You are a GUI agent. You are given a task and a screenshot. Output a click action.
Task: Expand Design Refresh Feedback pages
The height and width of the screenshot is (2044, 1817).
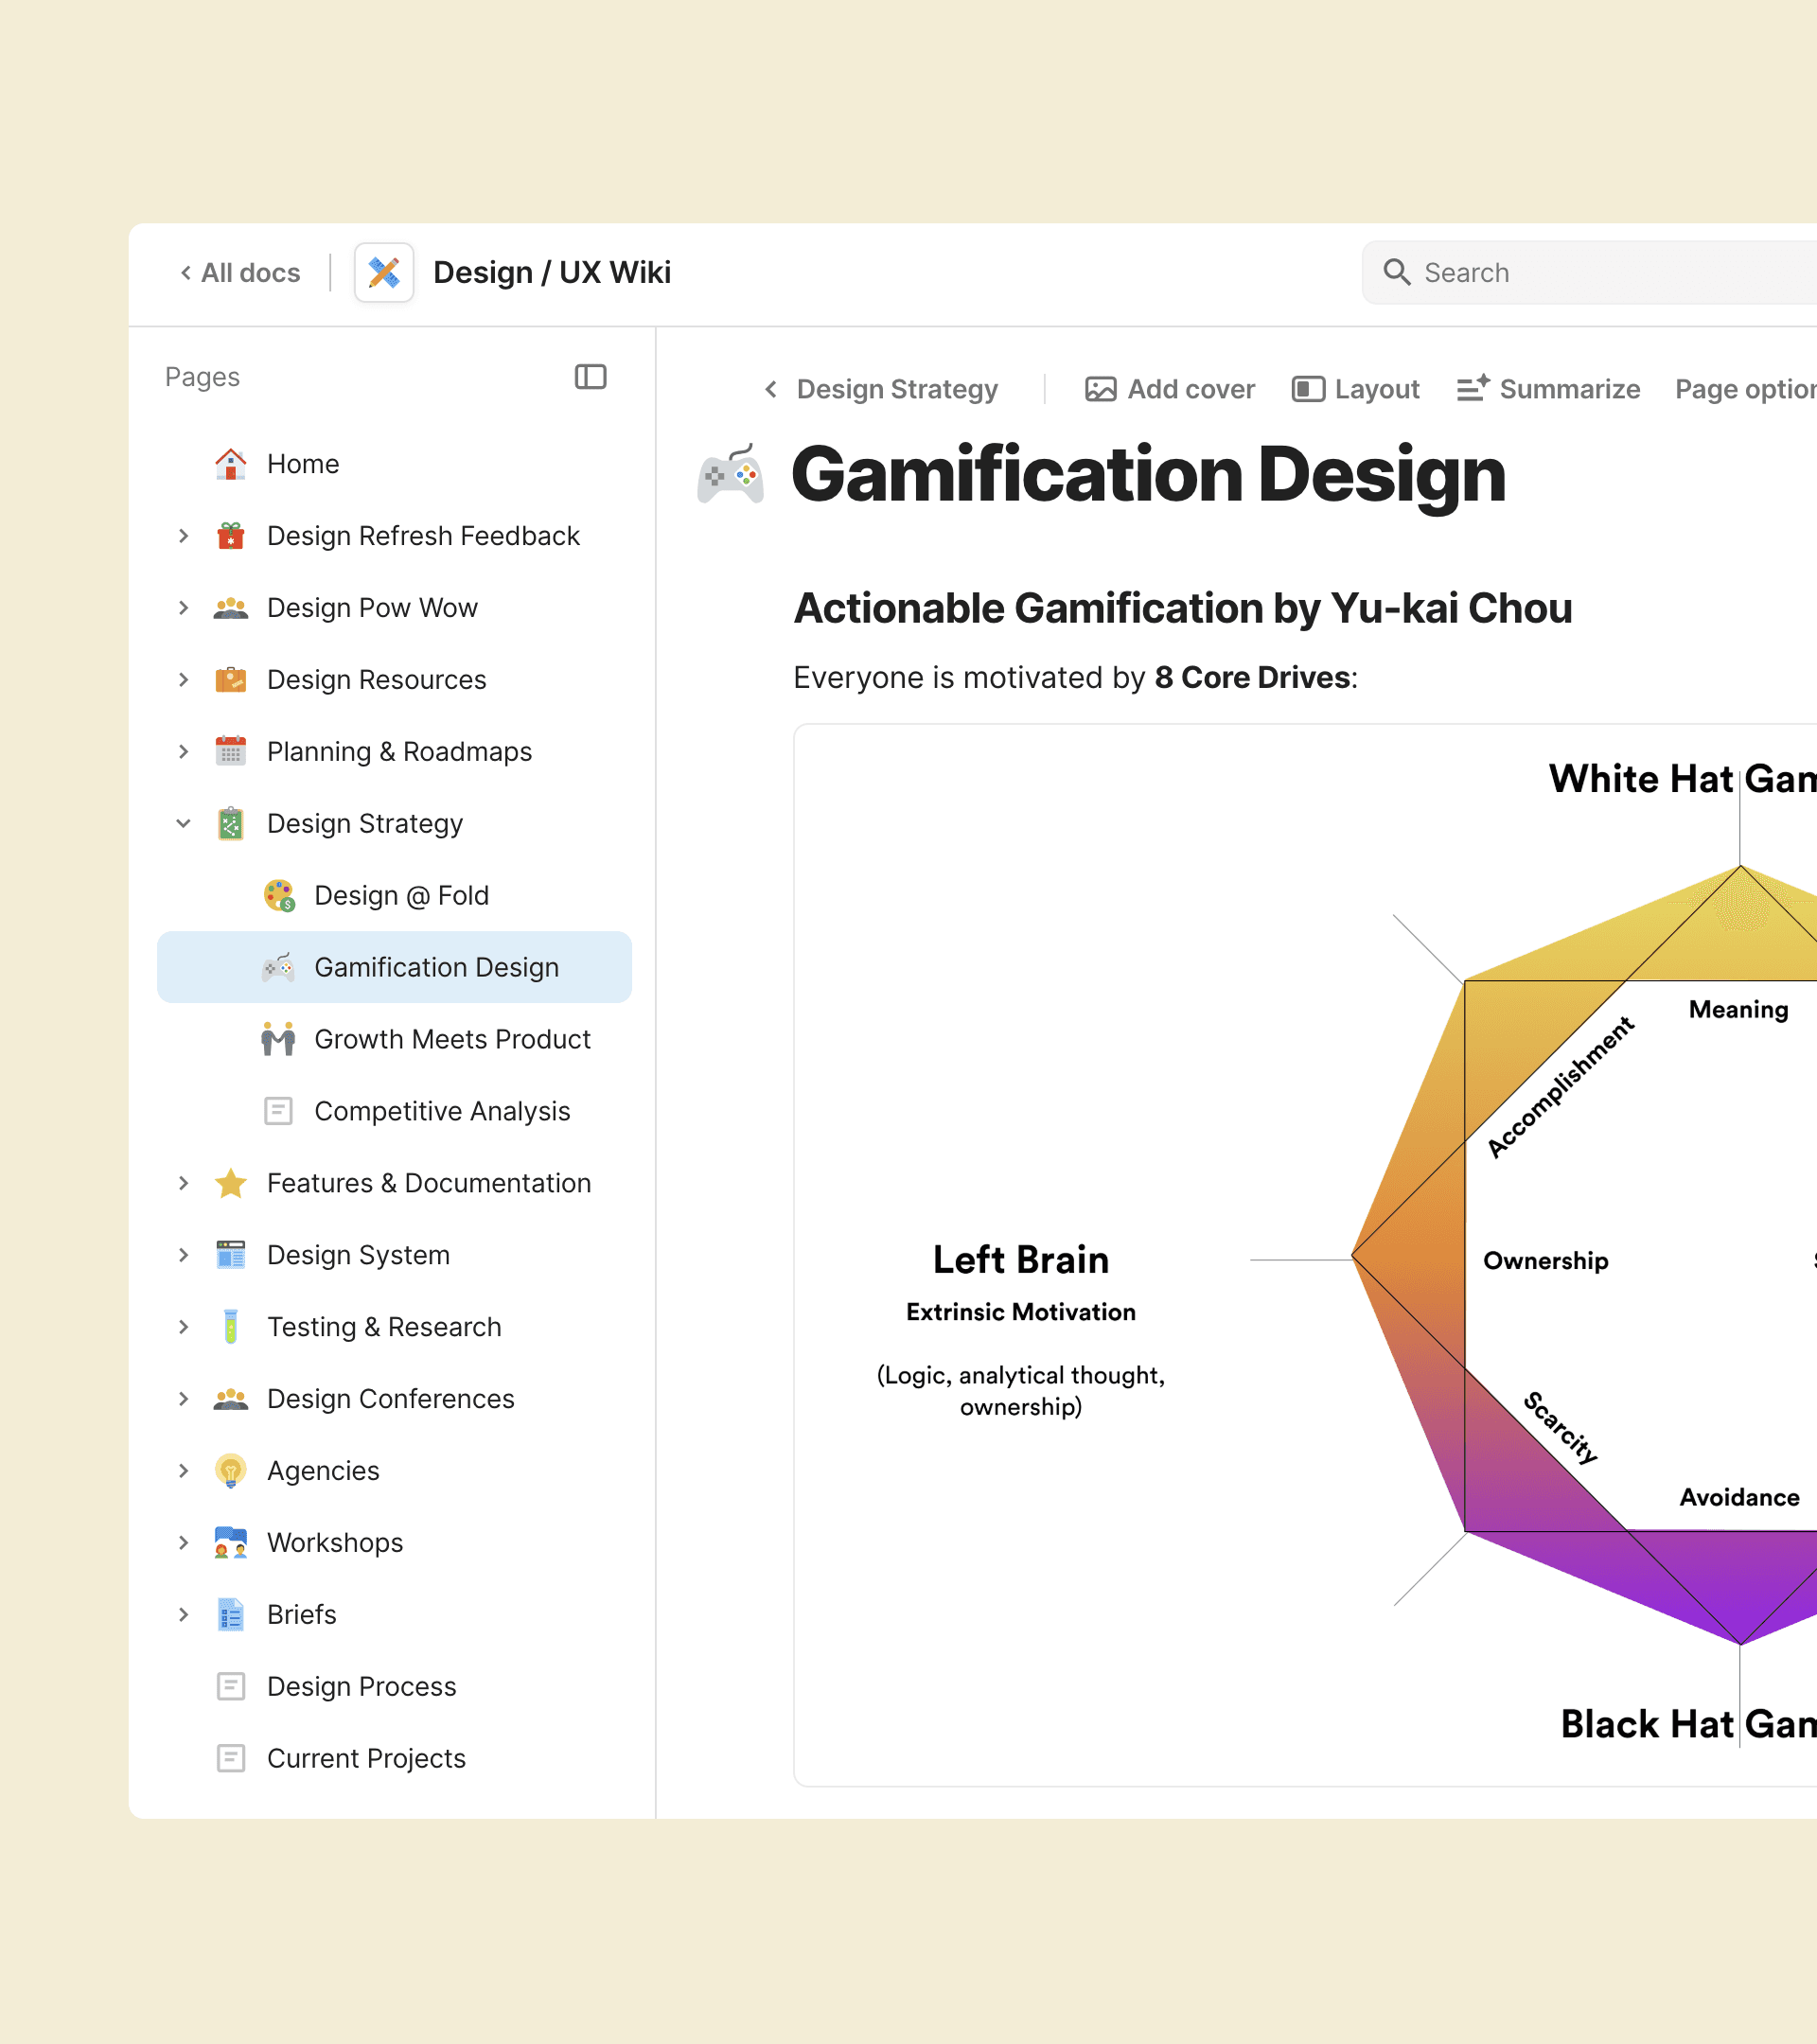tap(183, 536)
